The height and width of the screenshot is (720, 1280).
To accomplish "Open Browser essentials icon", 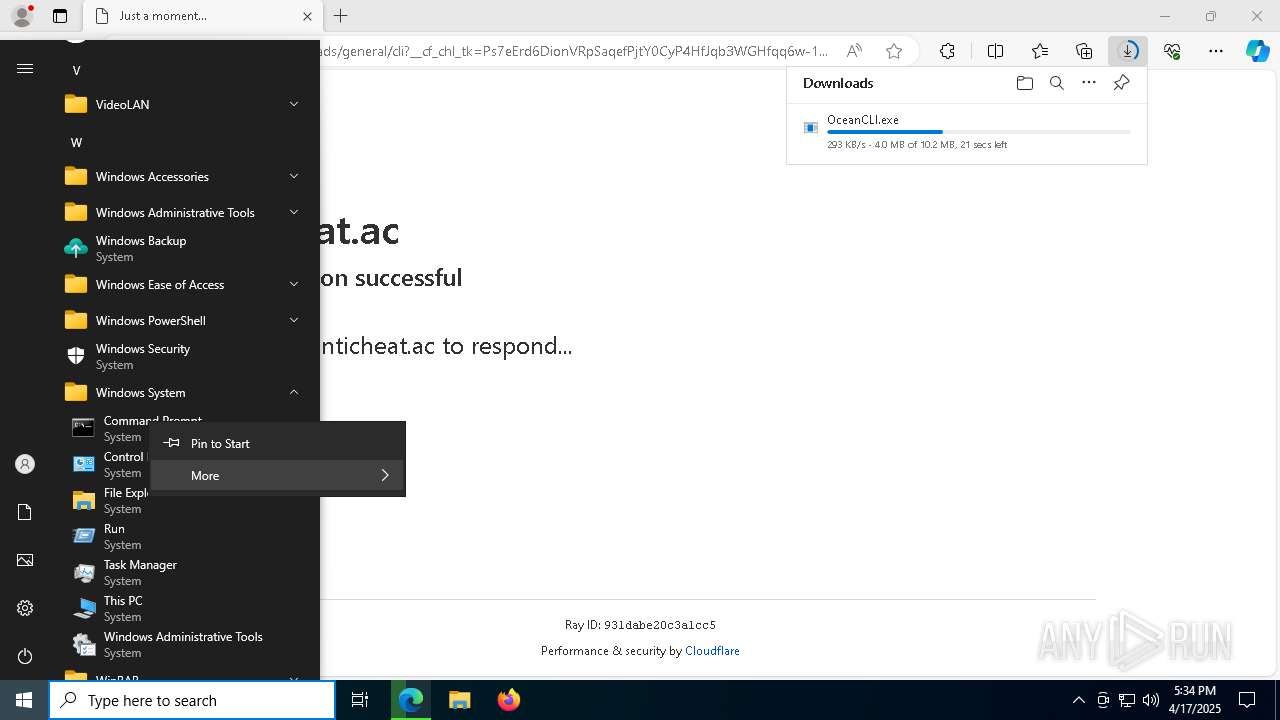I will pyautogui.click(x=1172, y=51).
